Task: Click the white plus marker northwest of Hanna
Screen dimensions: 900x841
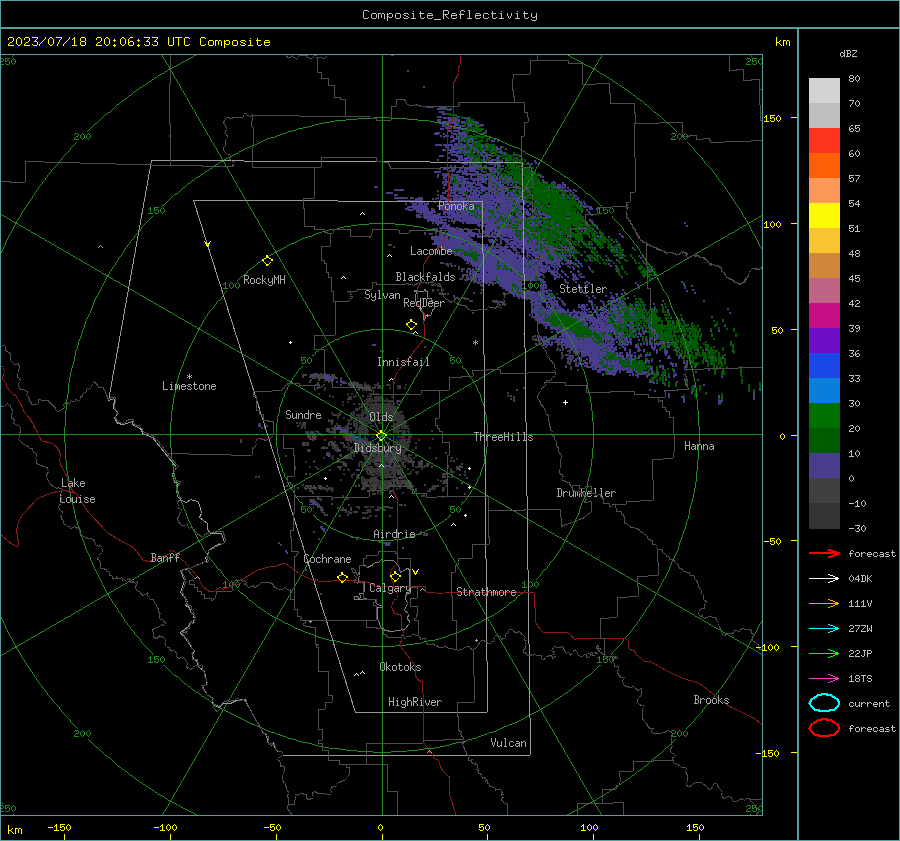Action: (x=565, y=402)
